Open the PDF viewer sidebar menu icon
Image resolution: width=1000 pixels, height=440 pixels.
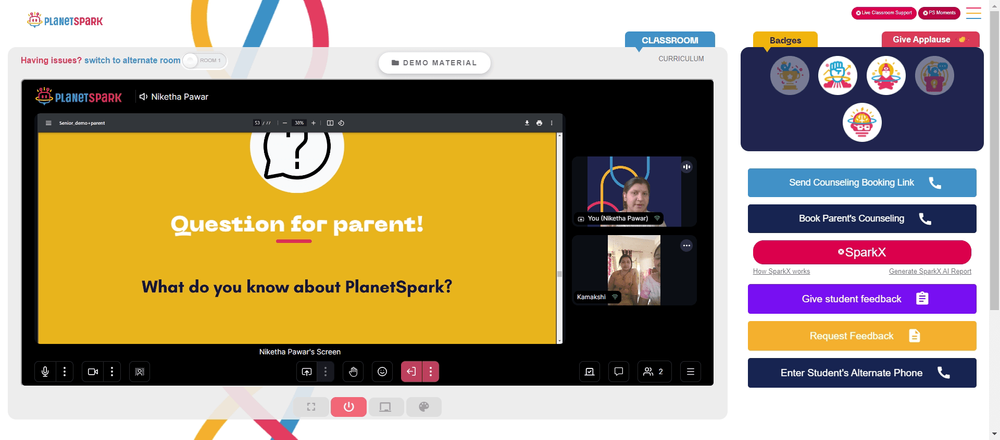pos(48,123)
